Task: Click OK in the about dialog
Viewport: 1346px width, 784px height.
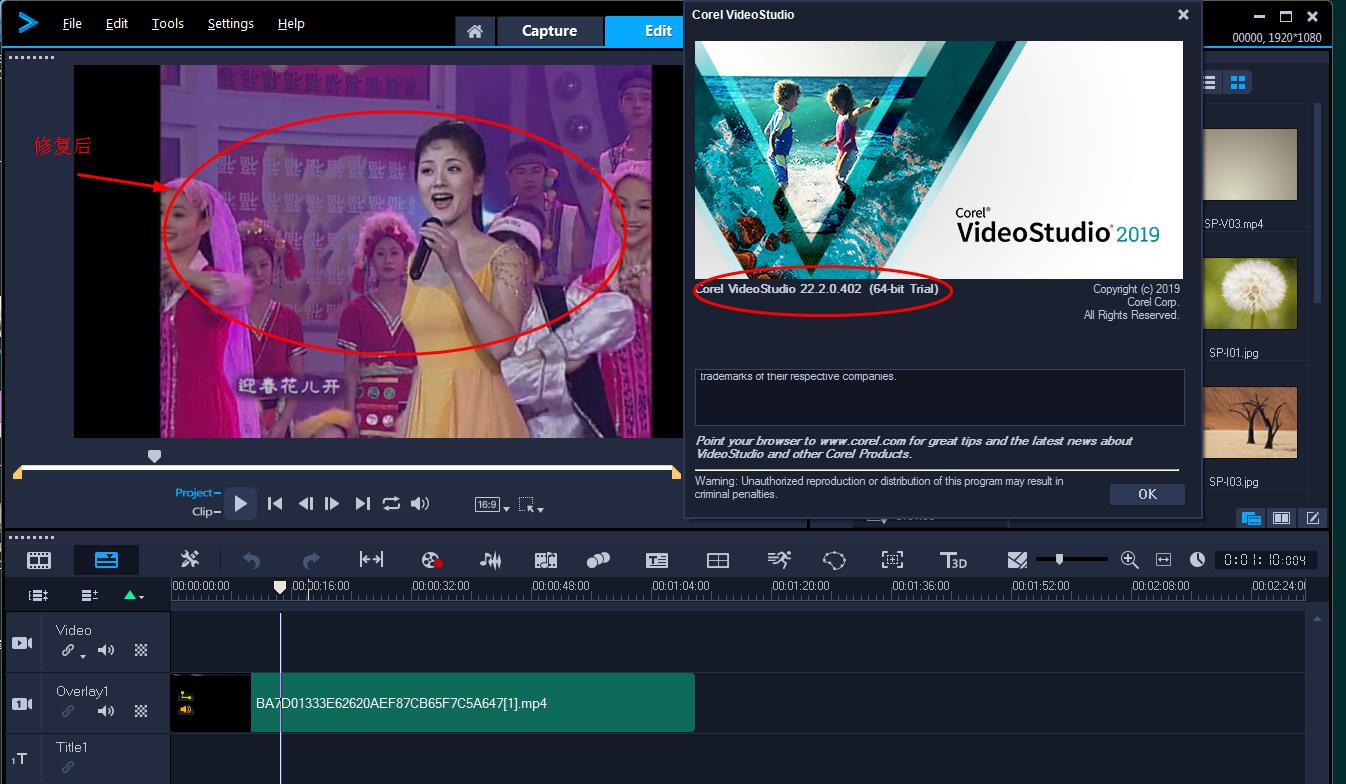Action: click(1147, 494)
